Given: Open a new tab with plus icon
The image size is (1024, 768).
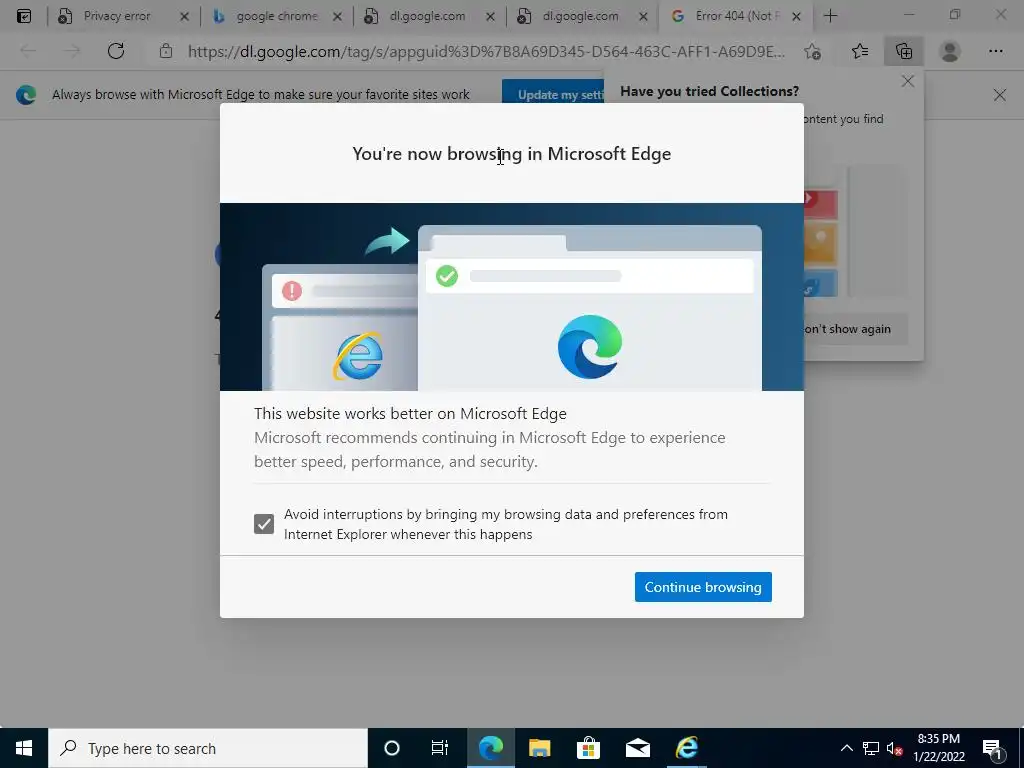Looking at the screenshot, I should click(830, 16).
